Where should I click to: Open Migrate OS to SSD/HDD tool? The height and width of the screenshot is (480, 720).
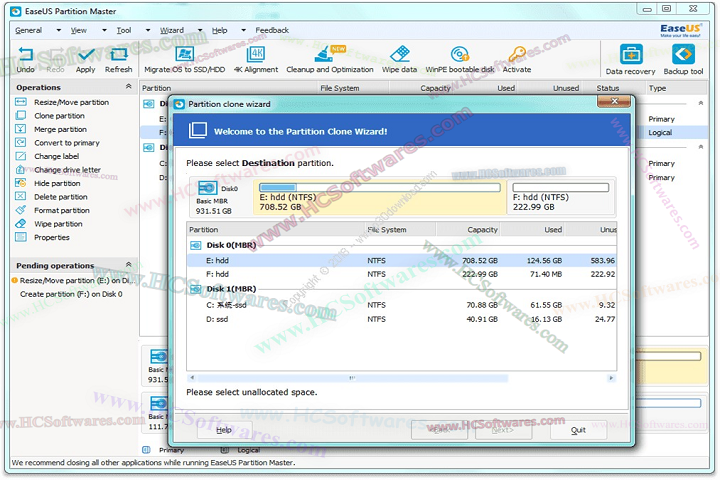point(185,60)
